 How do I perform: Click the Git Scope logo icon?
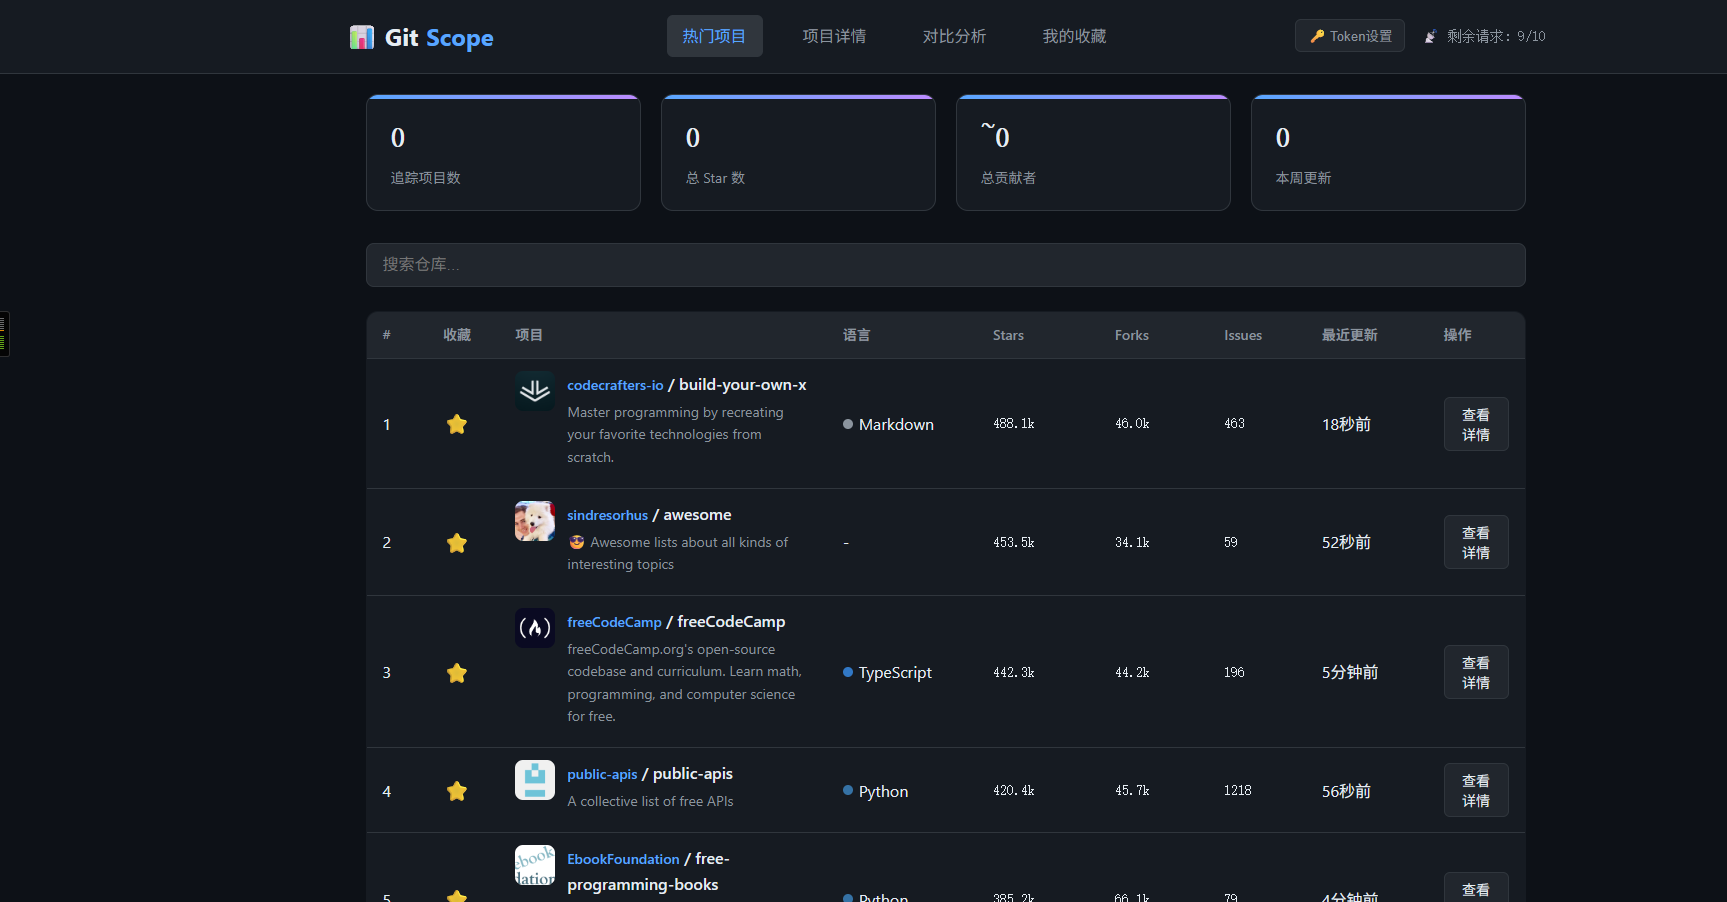[x=362, y=37]
